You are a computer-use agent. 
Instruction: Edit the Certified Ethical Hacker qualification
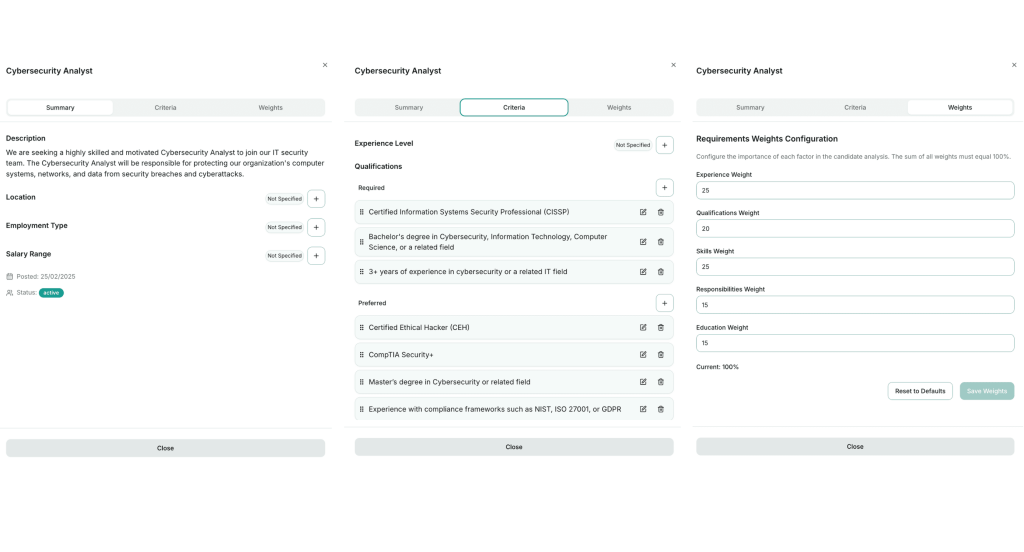[643, 327]
